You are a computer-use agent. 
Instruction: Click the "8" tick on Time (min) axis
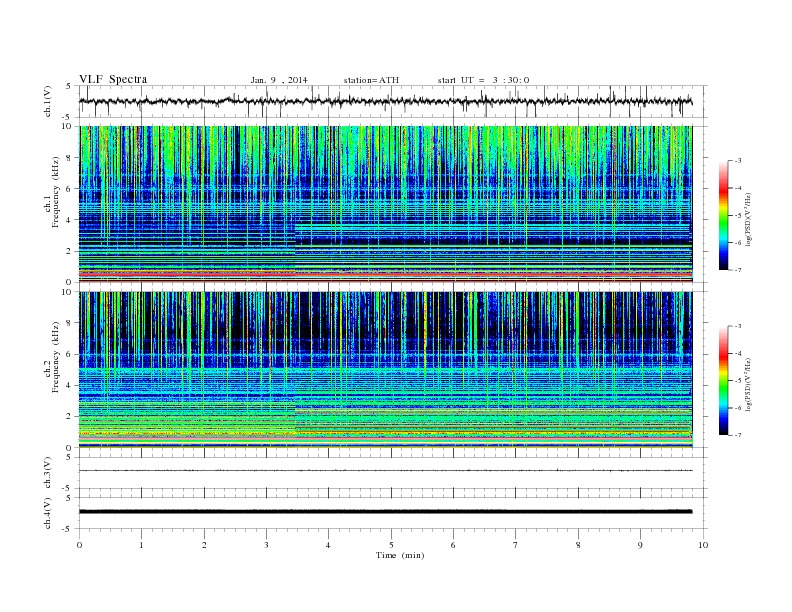click(x=578, y=545)
